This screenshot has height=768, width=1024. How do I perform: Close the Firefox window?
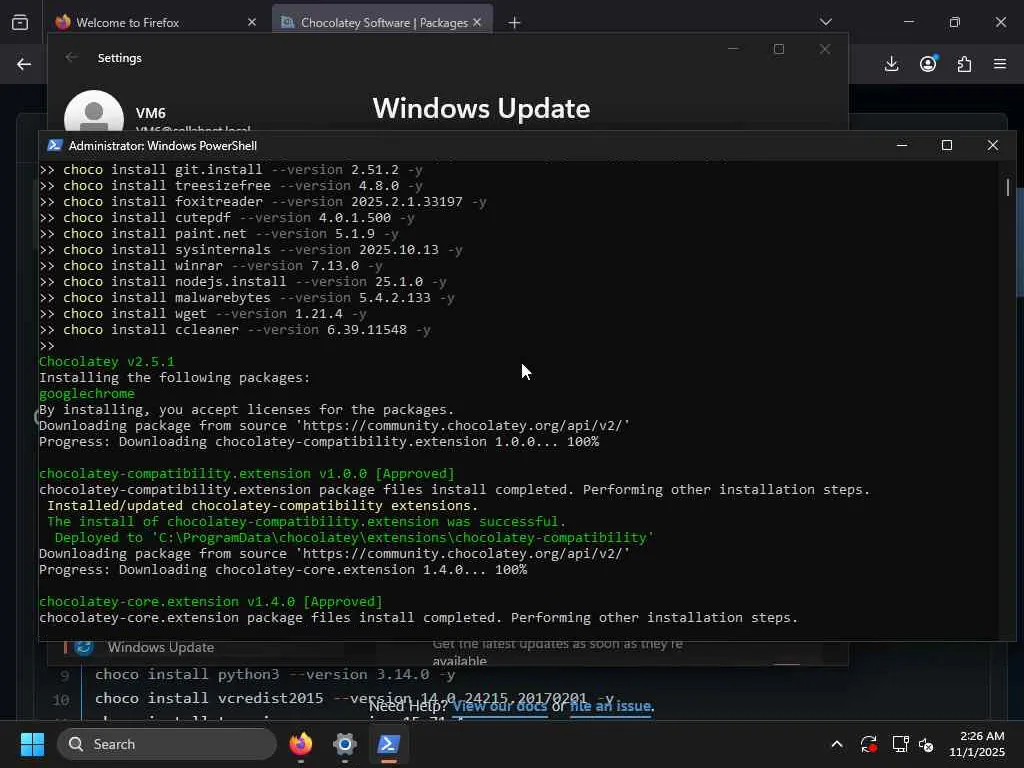1000,22
